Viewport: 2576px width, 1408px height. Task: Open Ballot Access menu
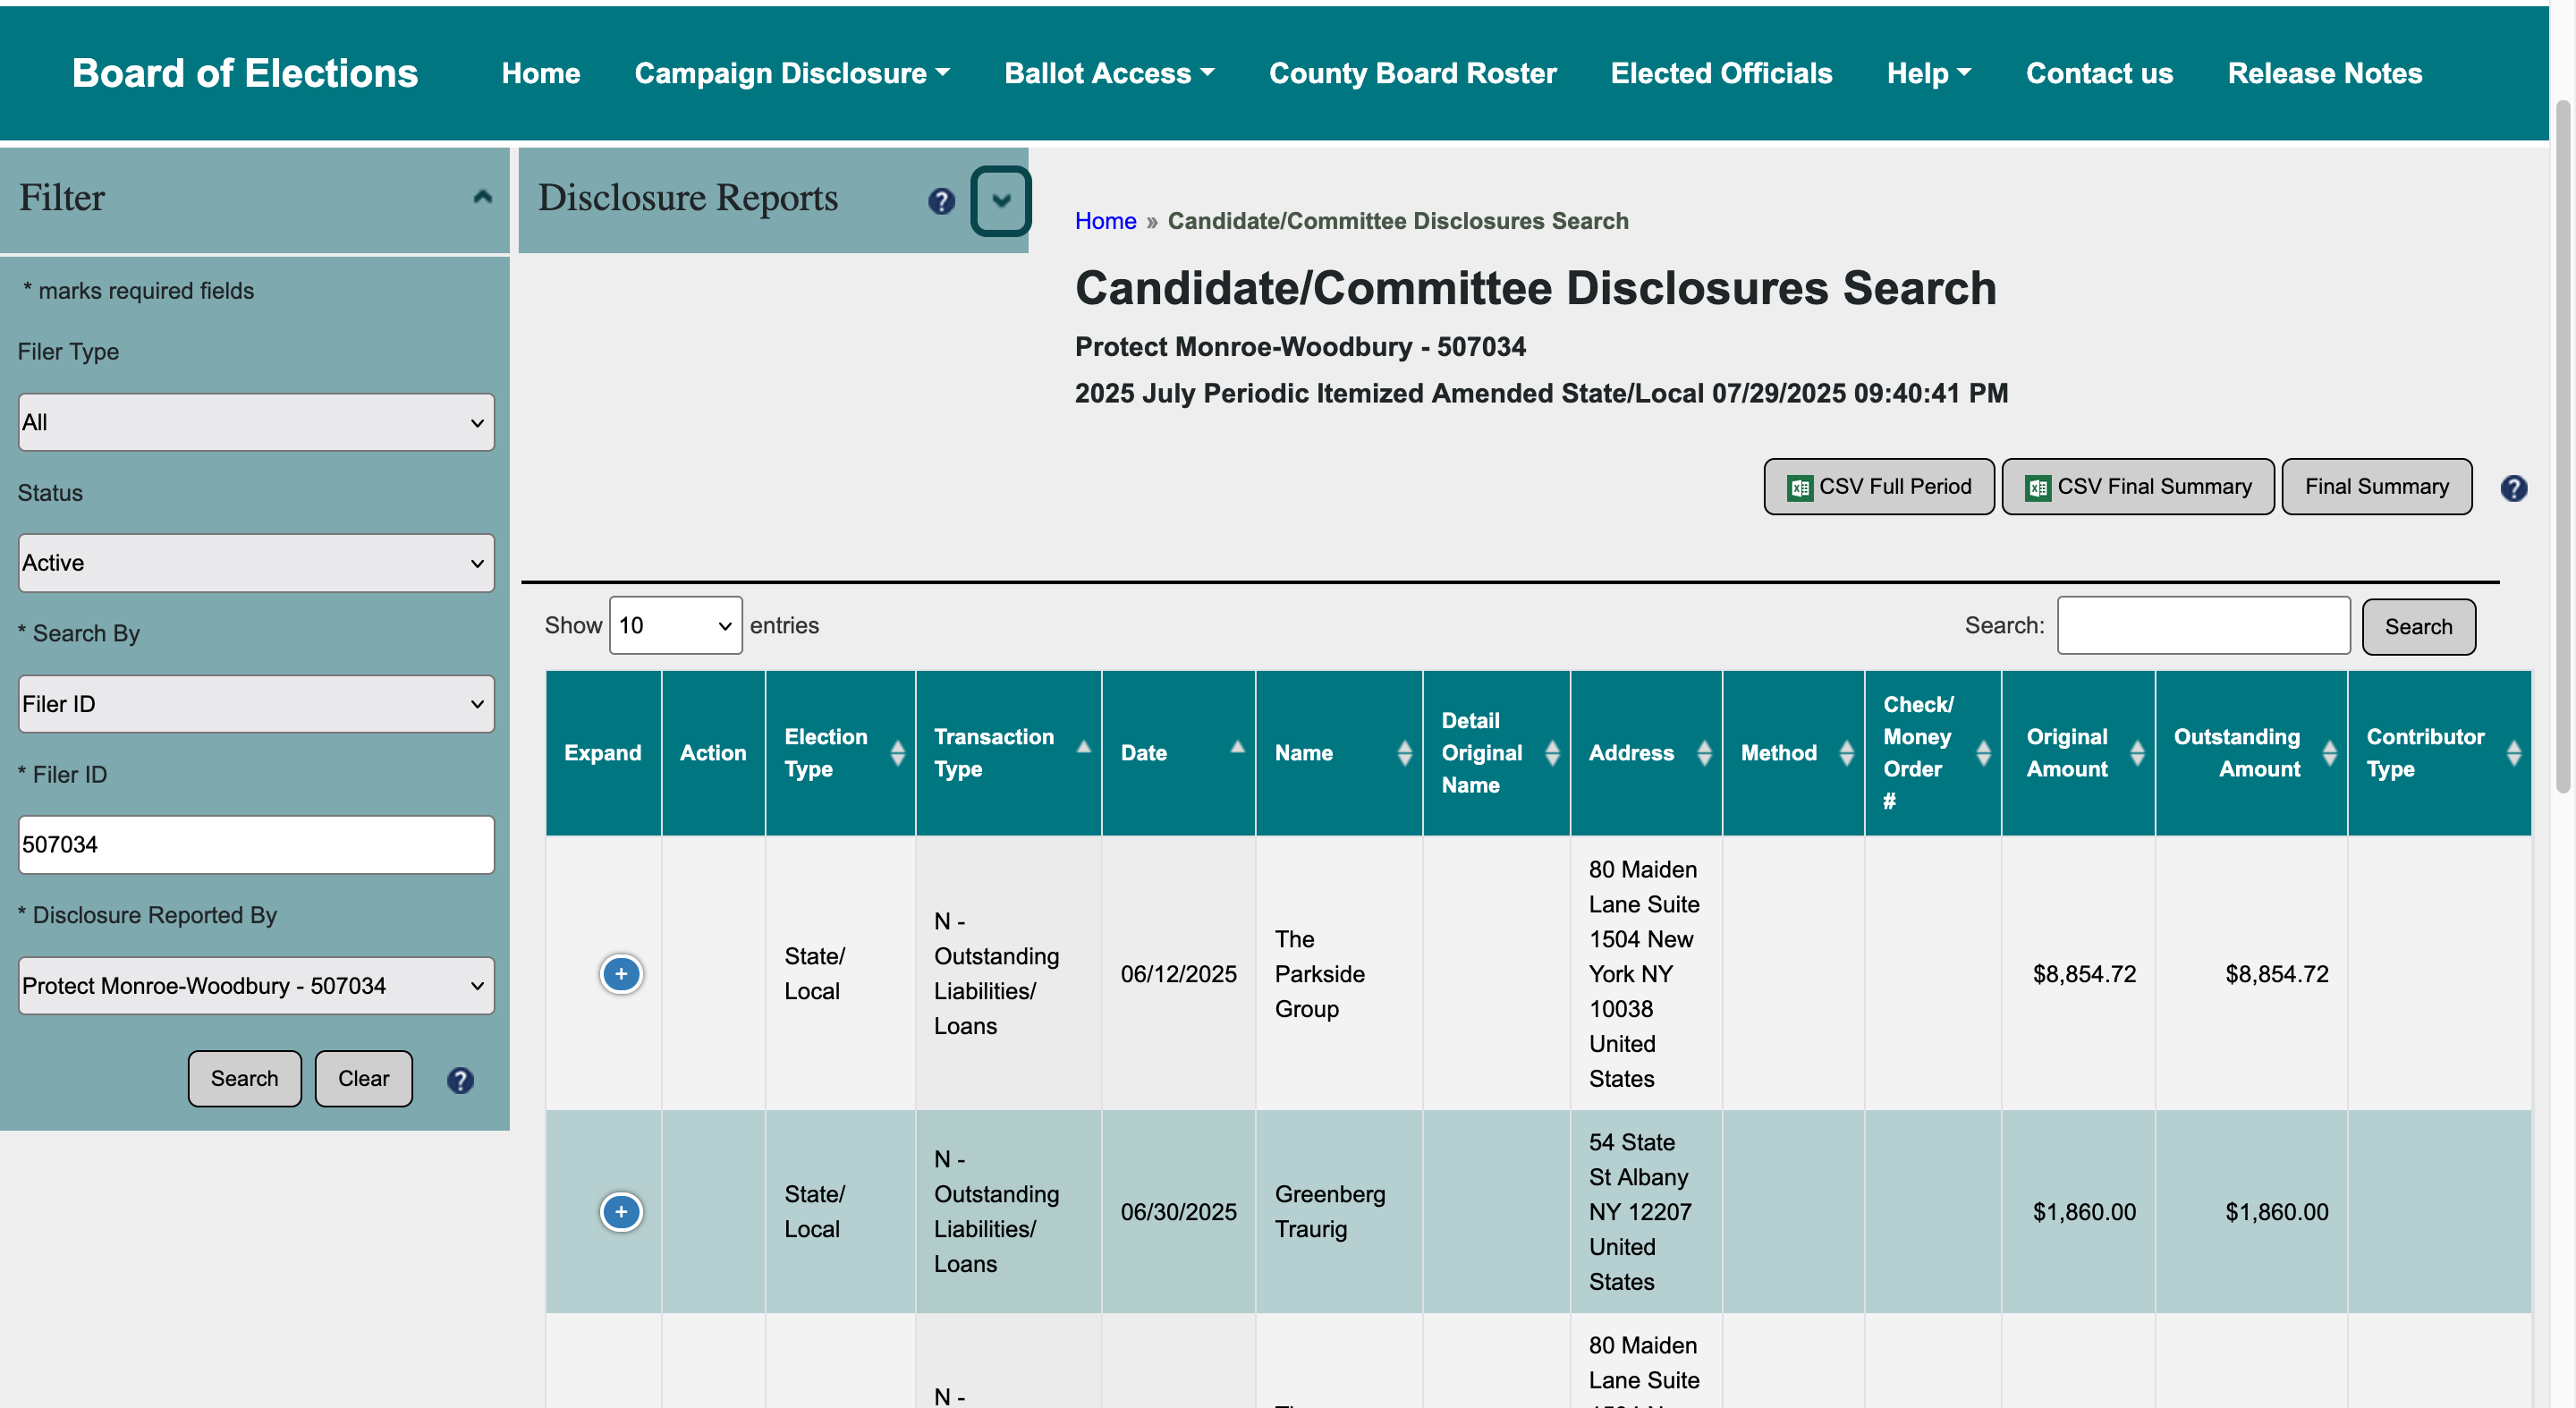click(x=1108, y=73)
